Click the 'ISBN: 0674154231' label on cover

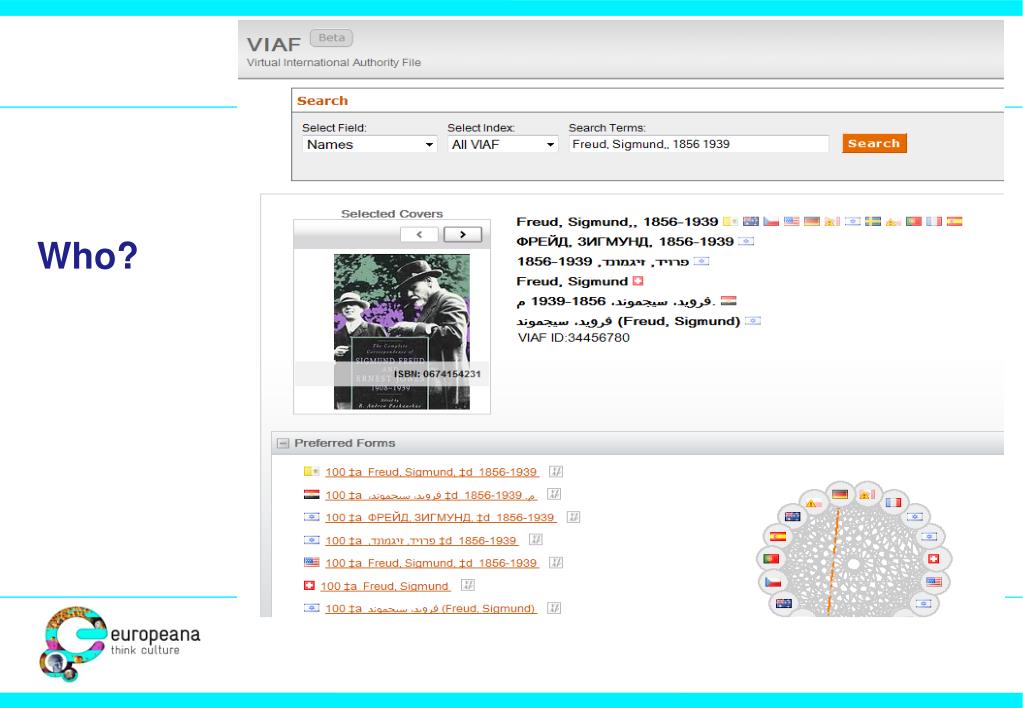click(437, 374)
